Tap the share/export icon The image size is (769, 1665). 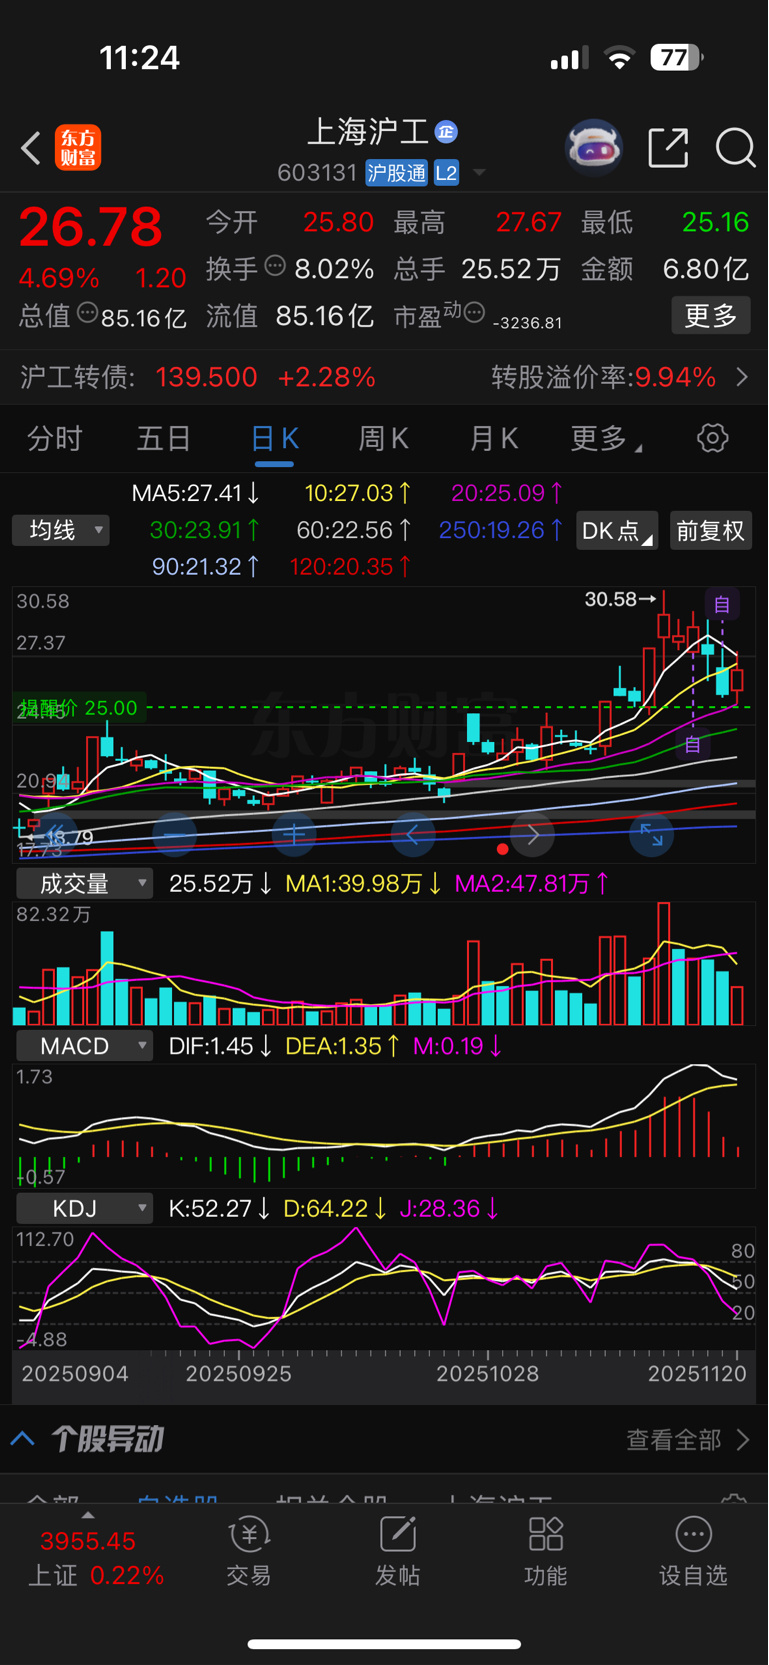(x=668, y=148)
